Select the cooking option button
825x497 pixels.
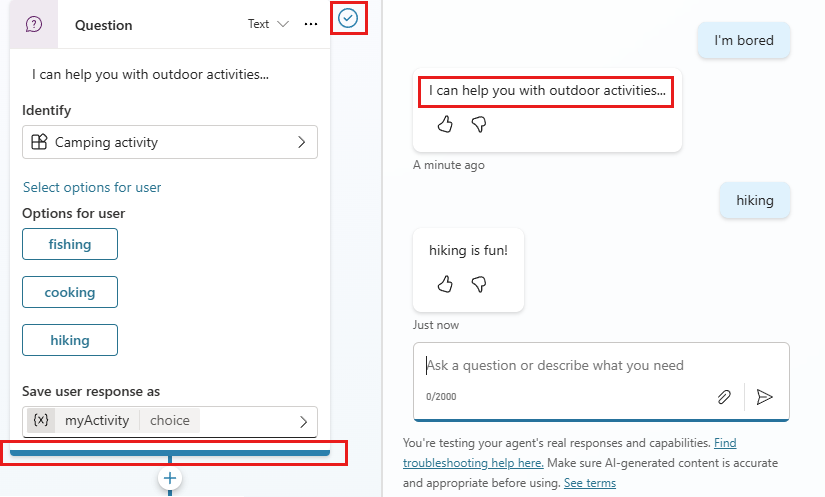(x=70, y=292)
